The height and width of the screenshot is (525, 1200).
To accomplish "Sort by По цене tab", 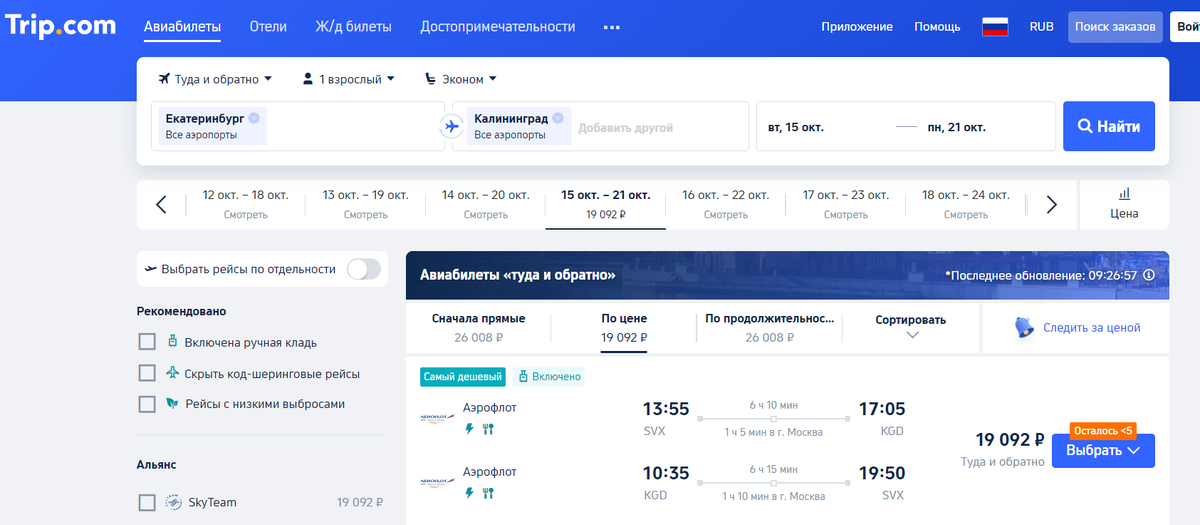I will (x=624, y=328).
